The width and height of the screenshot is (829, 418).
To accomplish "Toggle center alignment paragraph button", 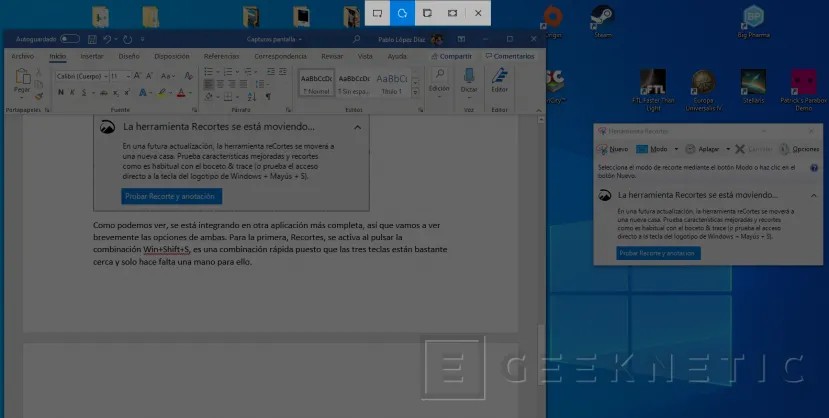I will (x=220, y=84).
